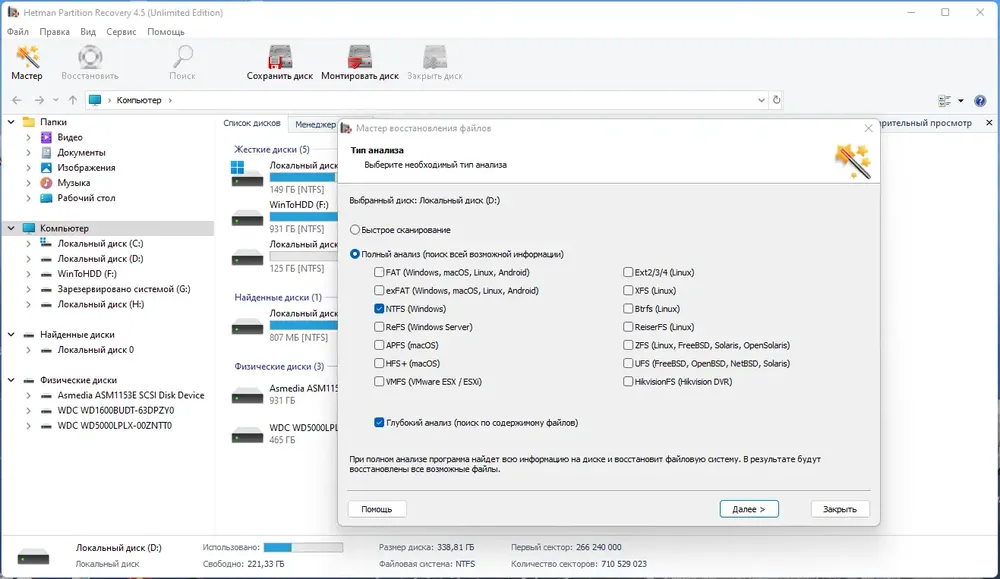1000x579 pixels.
Task: Select the 149 ГБ NTFS Windows disk icon
Action: coord(247,175)
